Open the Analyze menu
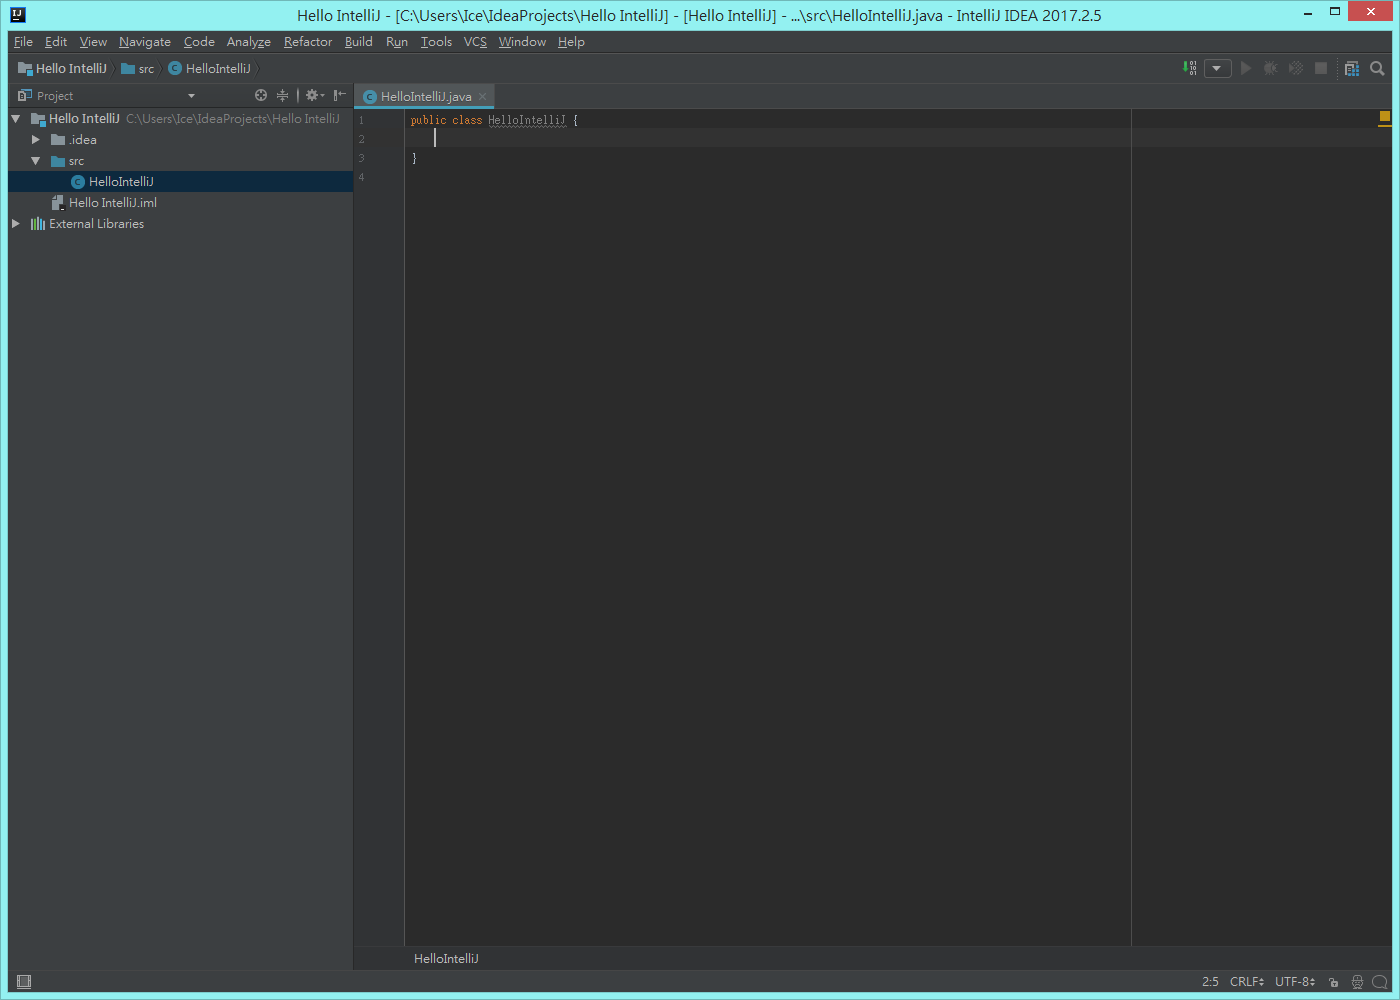Image resolution: width=1400 pixels, height=1000 pixels. point(249,42)
